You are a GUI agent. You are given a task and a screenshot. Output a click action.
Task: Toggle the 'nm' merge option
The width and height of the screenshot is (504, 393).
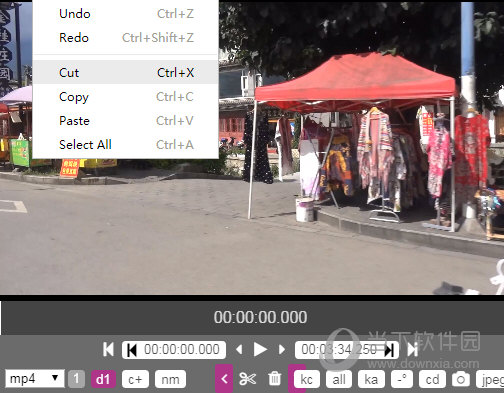pyautogui.click(x=170, y=379)
